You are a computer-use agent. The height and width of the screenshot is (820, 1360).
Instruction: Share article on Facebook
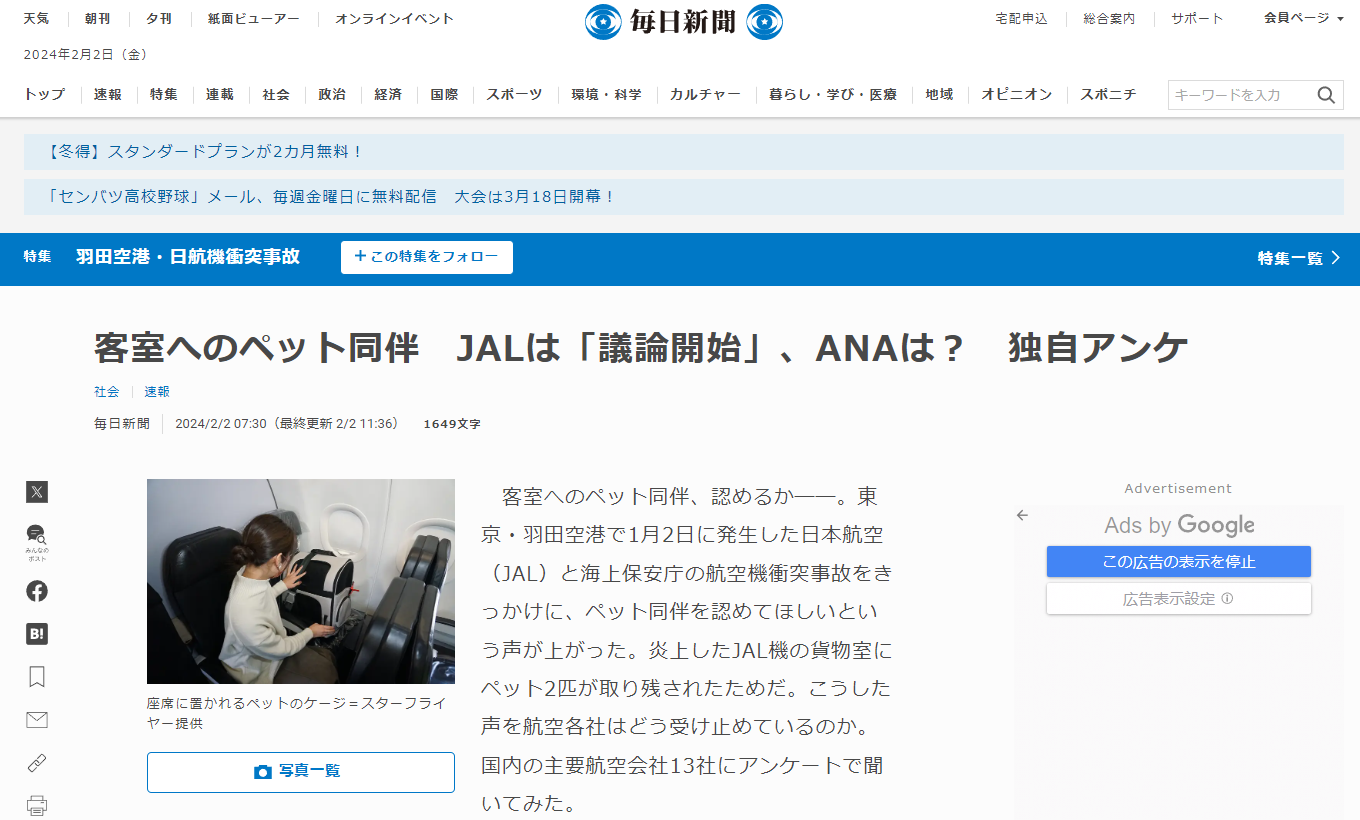[37, 591]
